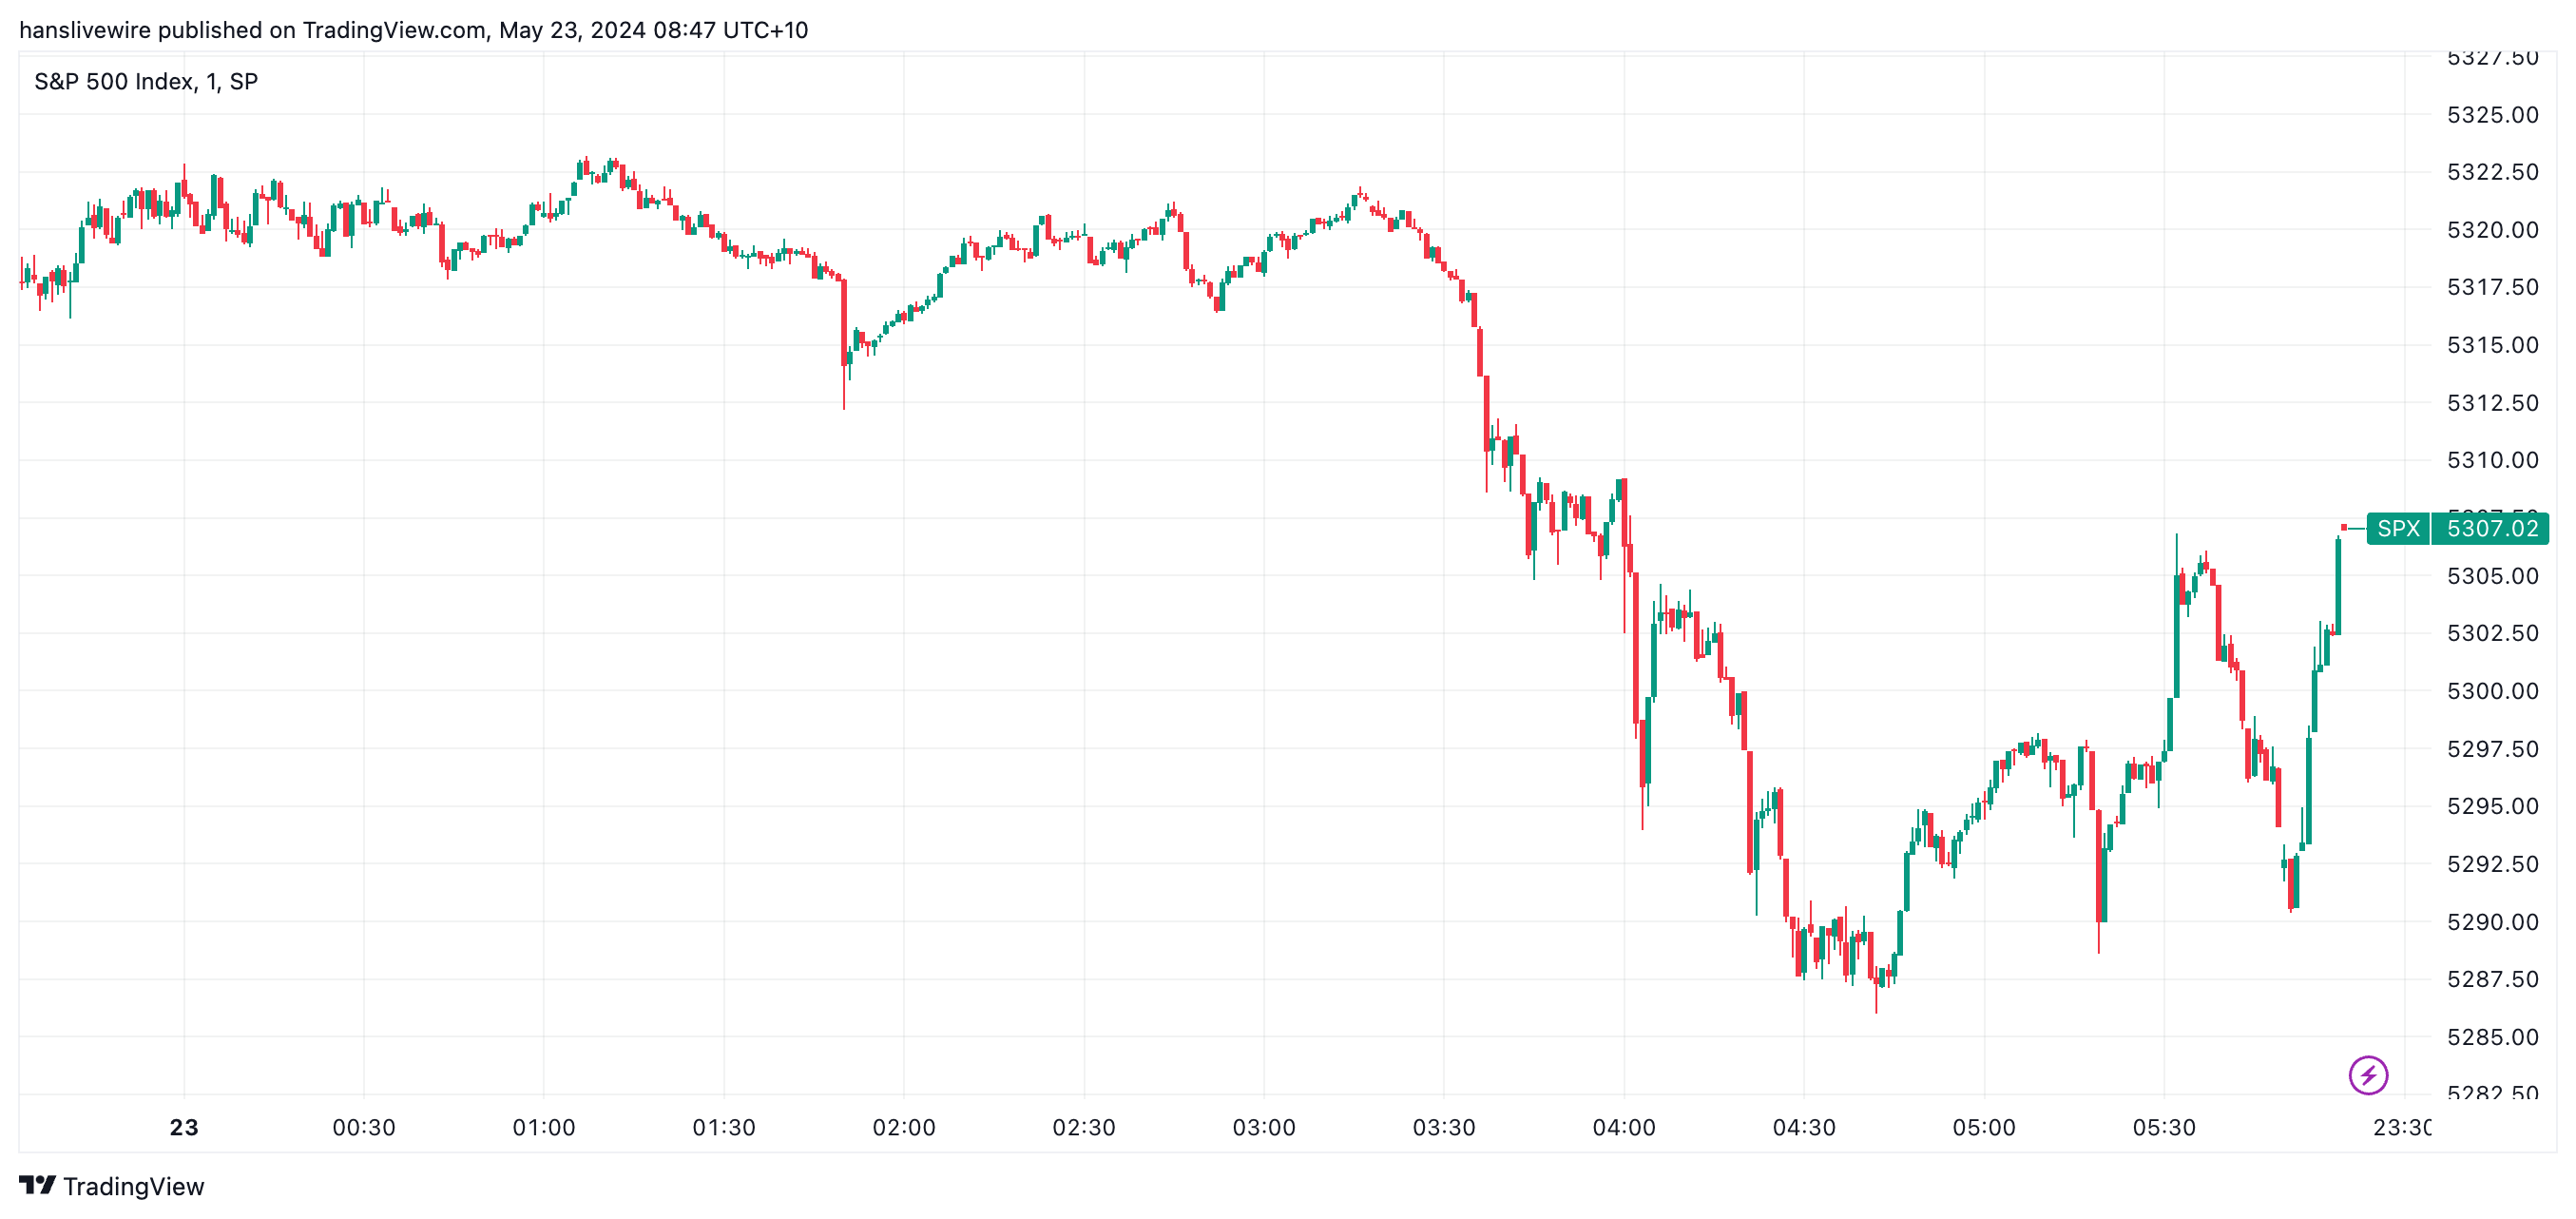Open the TradingView wordmark link
The image size is (2576, 1219).
point(133,1186)
